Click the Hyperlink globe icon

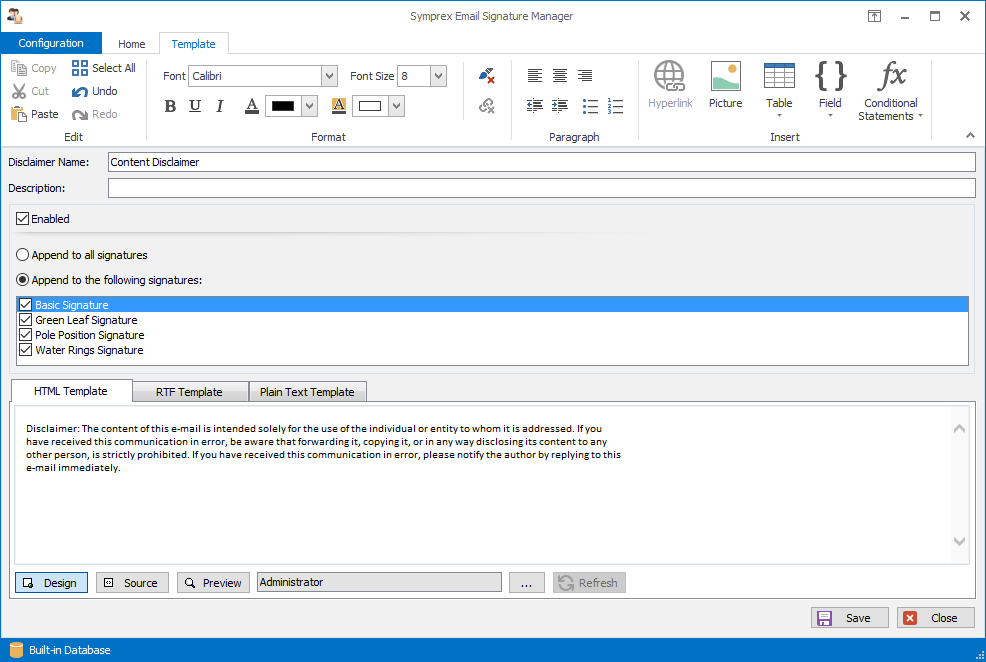[x=669, y=76]
